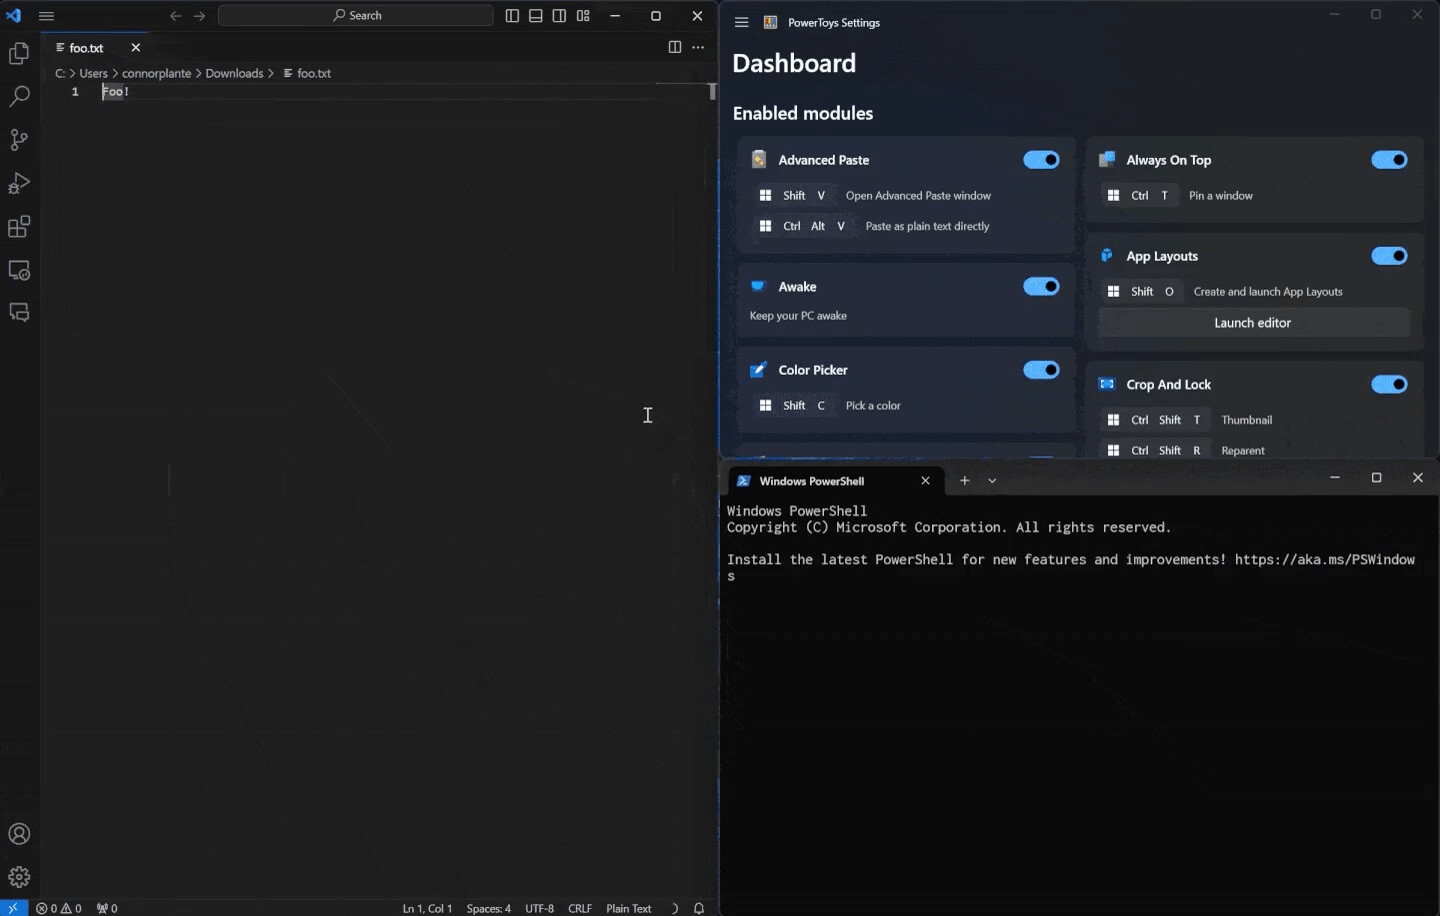Click the Downloads breadcrumb segment
This screenshot has height=916, width=1440.
(x=234, y=73)
